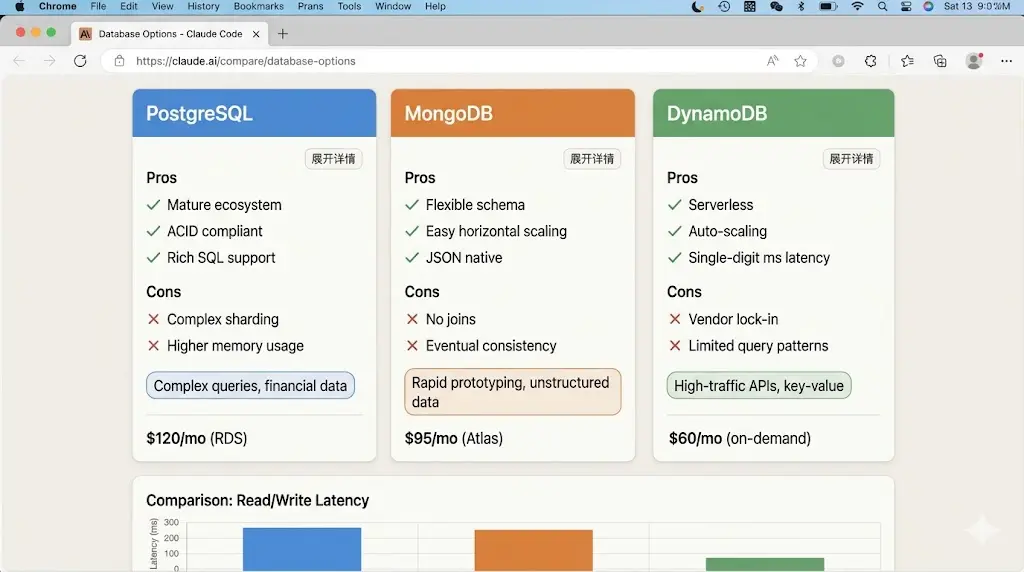Image resolution: width=1024 pixels, height=572 pixels.
Task: Click the Easy horizontal scaling item
Action: click(496, 231)
